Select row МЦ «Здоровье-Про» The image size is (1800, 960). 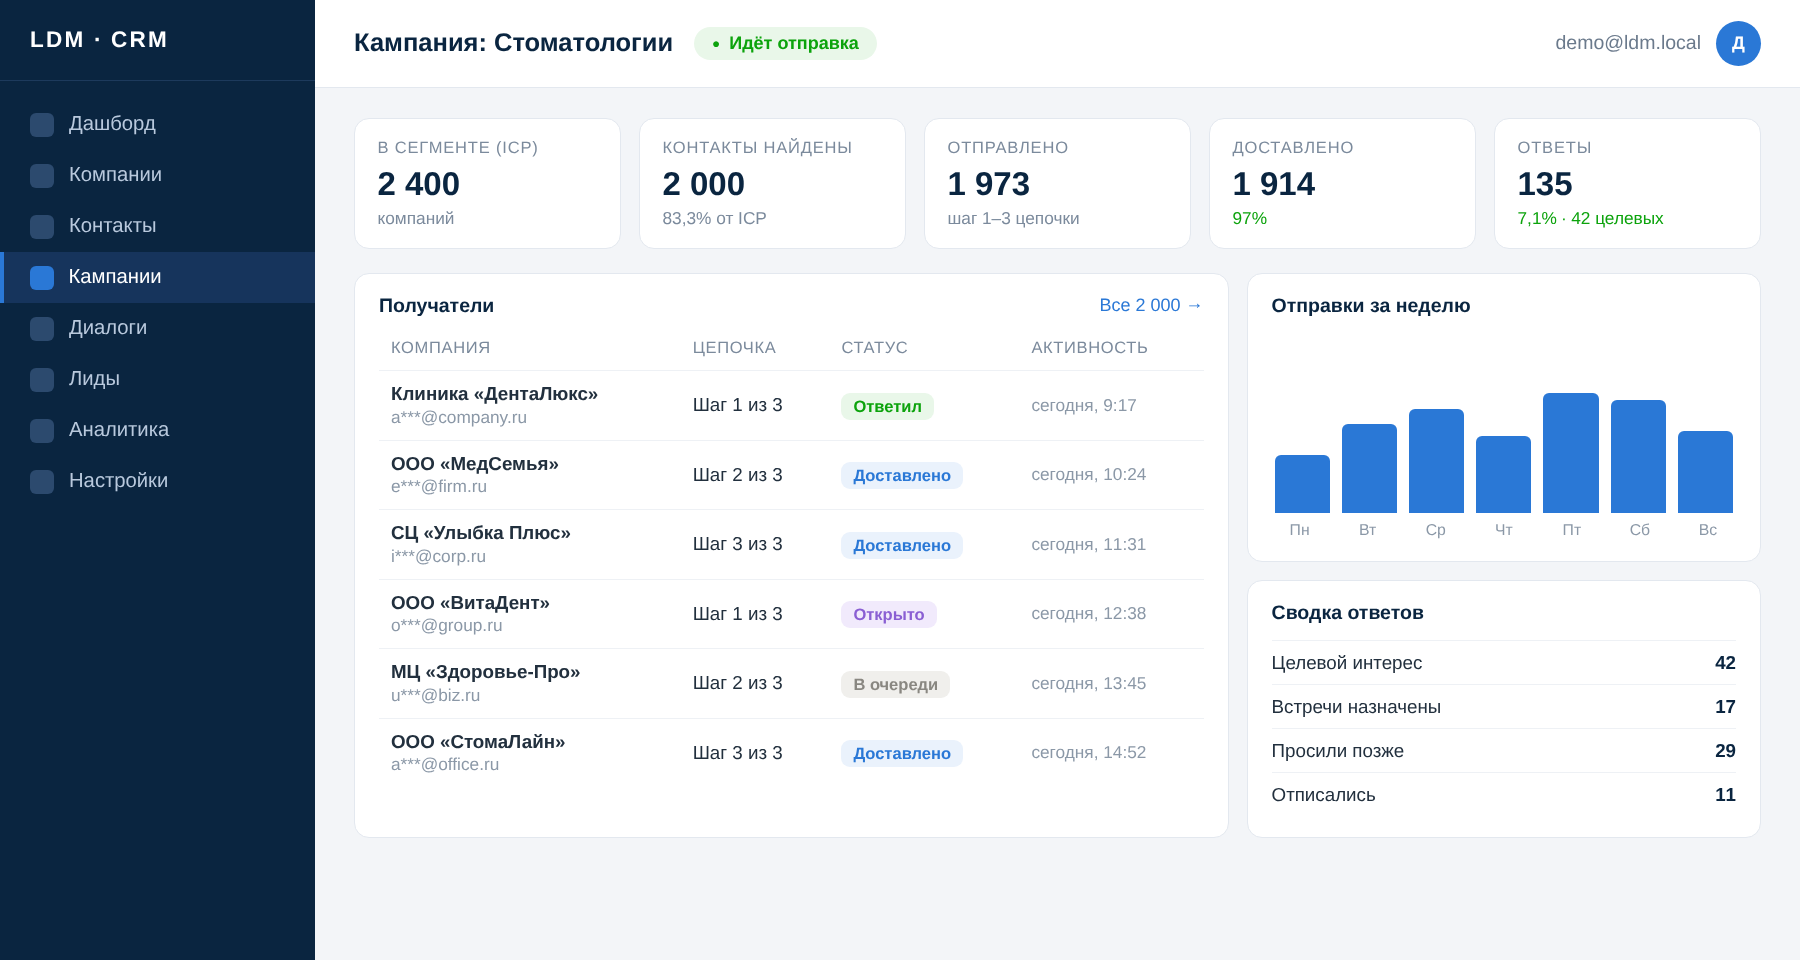pos(791,684)
